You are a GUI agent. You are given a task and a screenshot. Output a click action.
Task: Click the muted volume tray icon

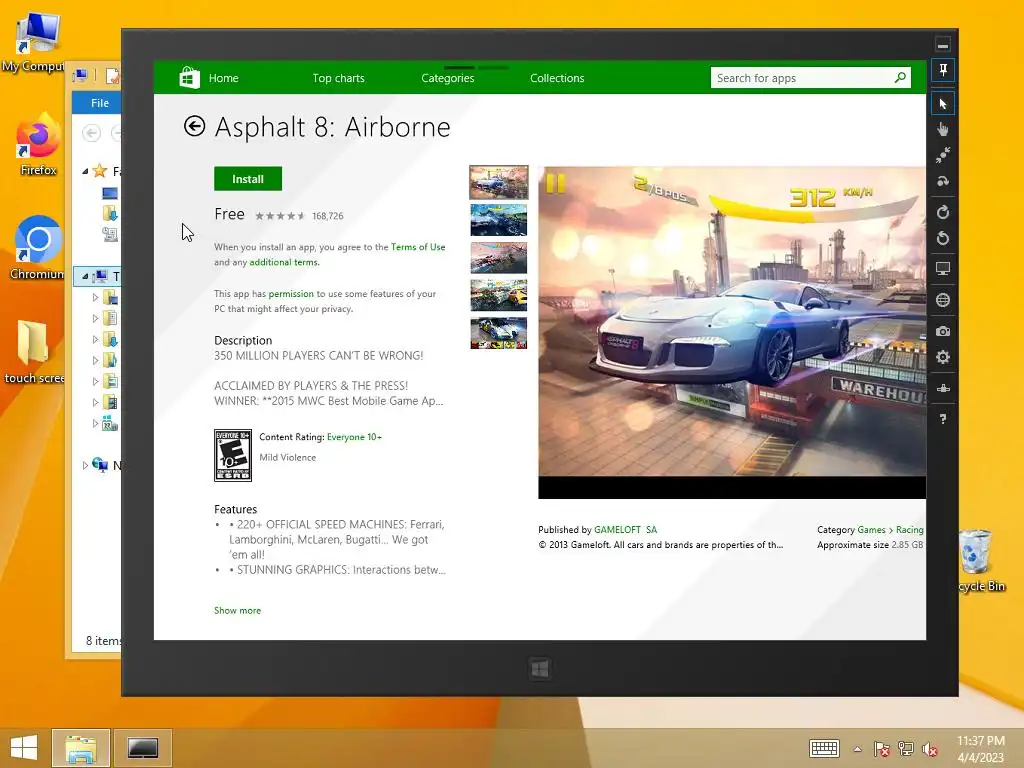tap(930, 749)
